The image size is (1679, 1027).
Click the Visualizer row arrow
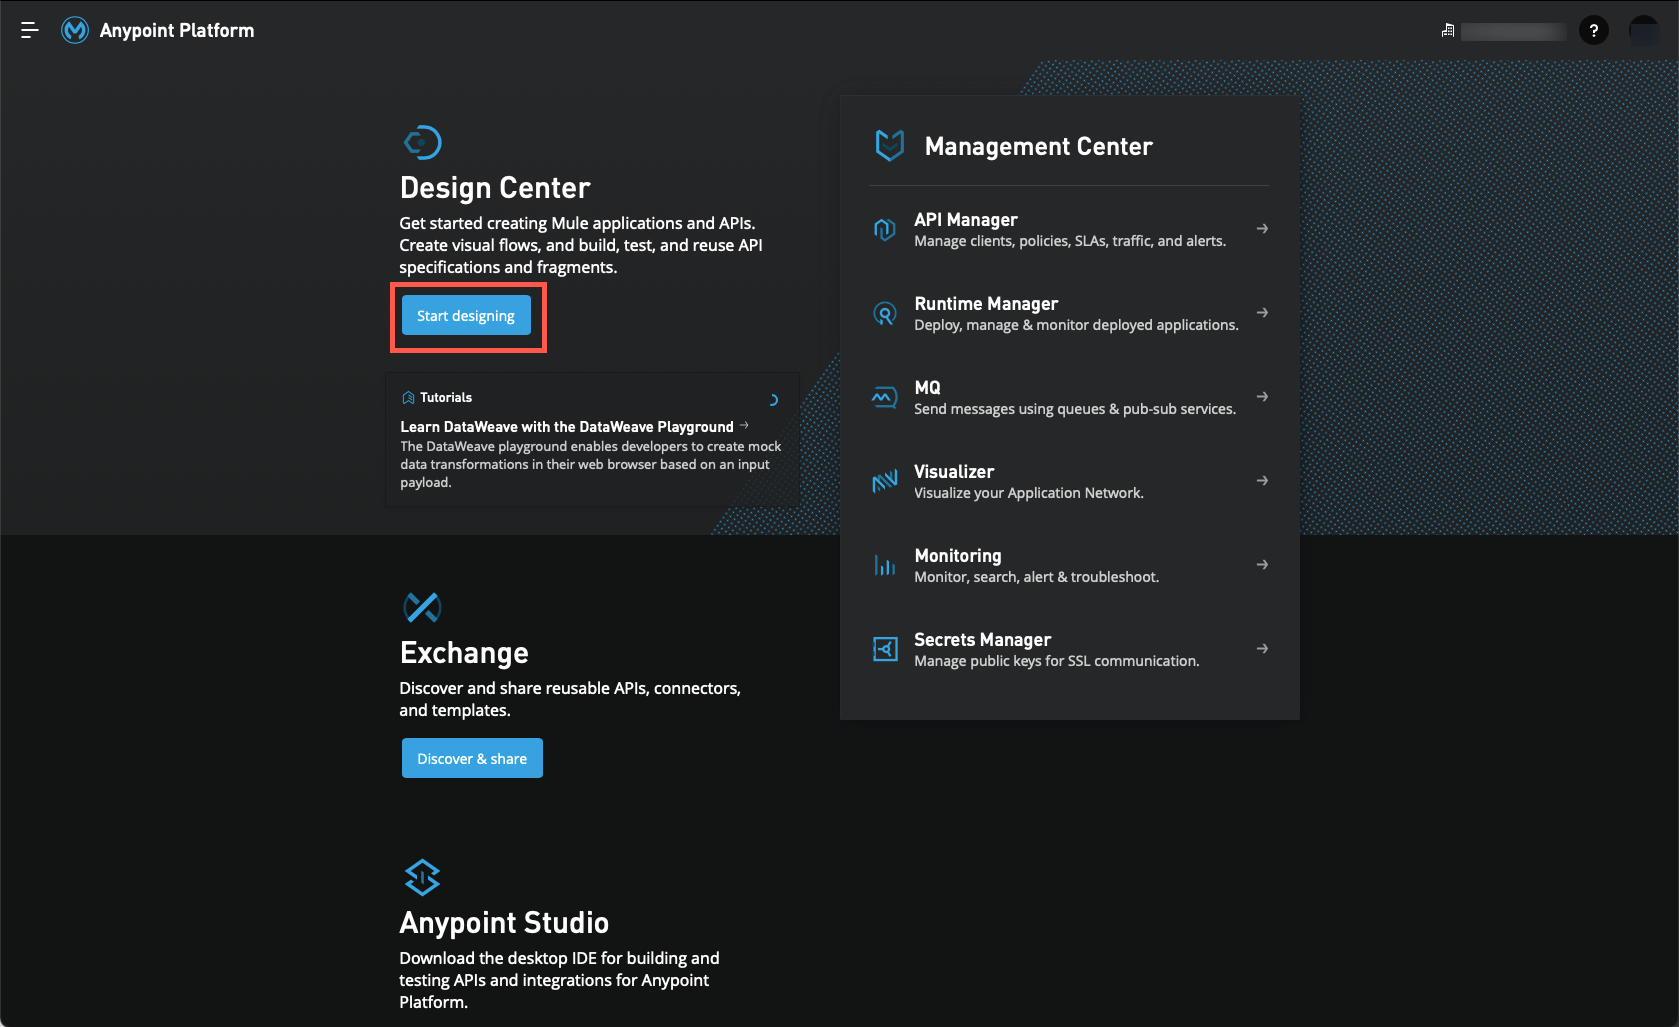coord(1262,481)
